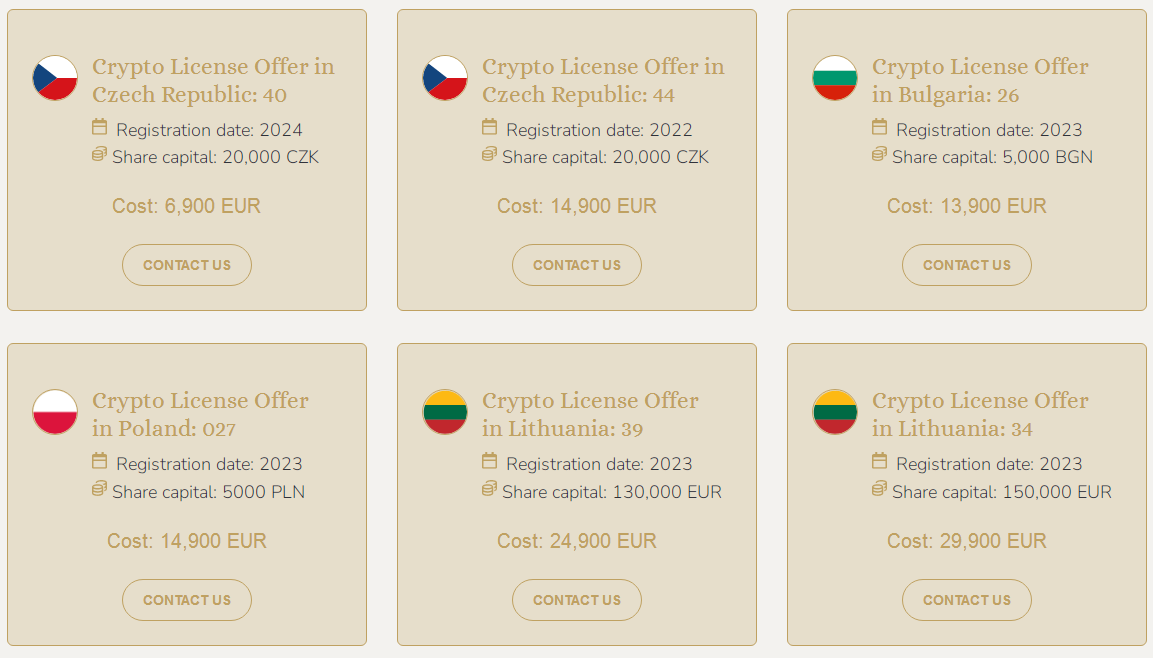Click the Lithuanian flag icon on offer 34
The height and width of the screenshot is (658, 1153).
click(x=835, y=412)
